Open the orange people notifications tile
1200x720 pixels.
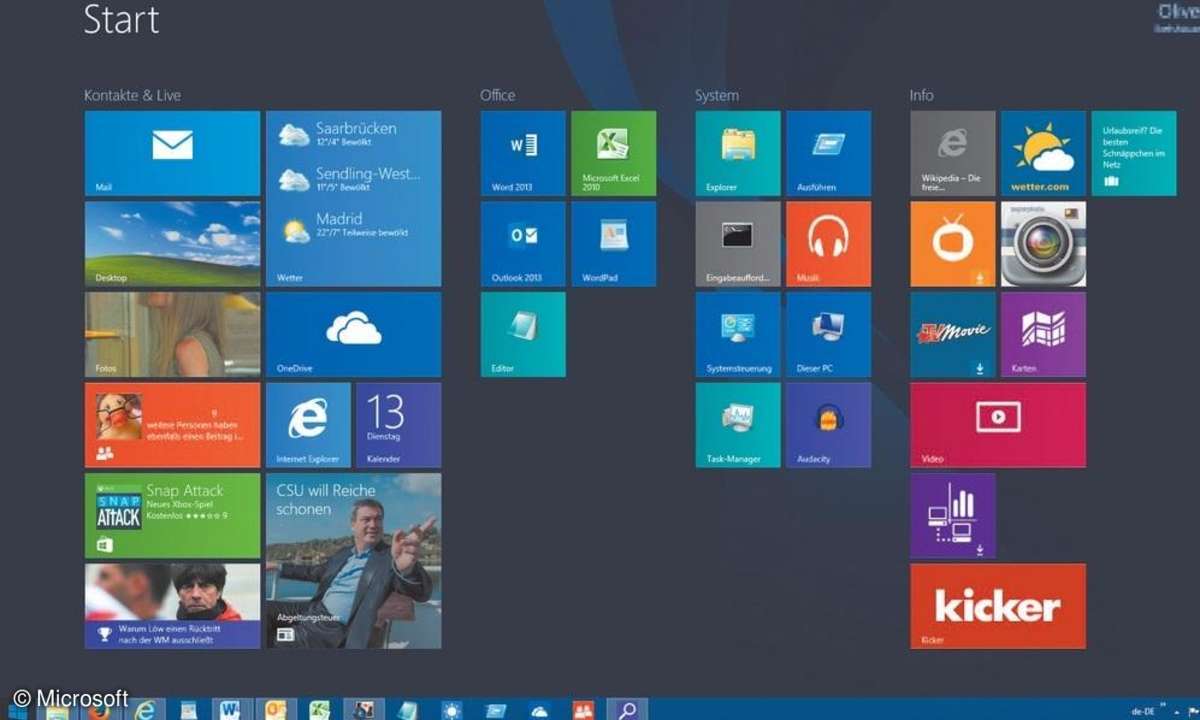[172, 425]
